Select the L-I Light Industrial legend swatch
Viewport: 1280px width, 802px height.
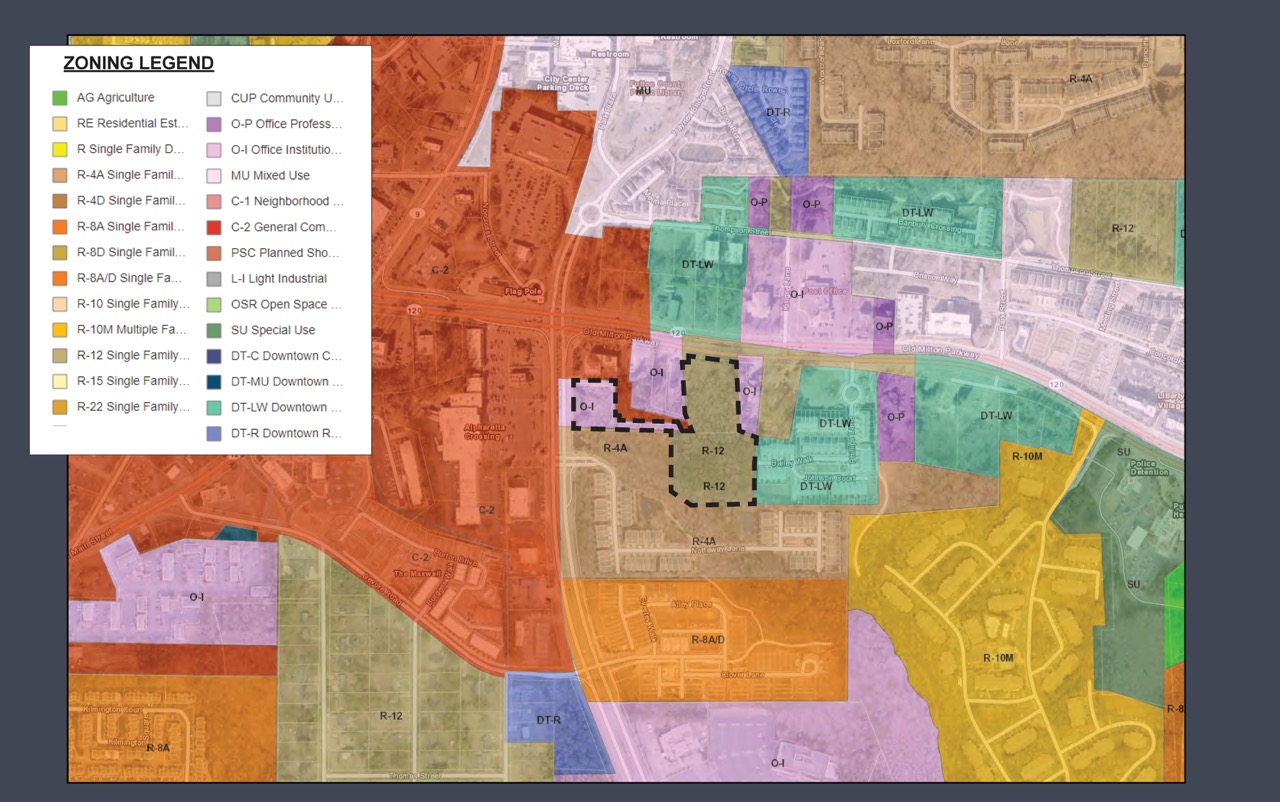click(x=213, y=278)
